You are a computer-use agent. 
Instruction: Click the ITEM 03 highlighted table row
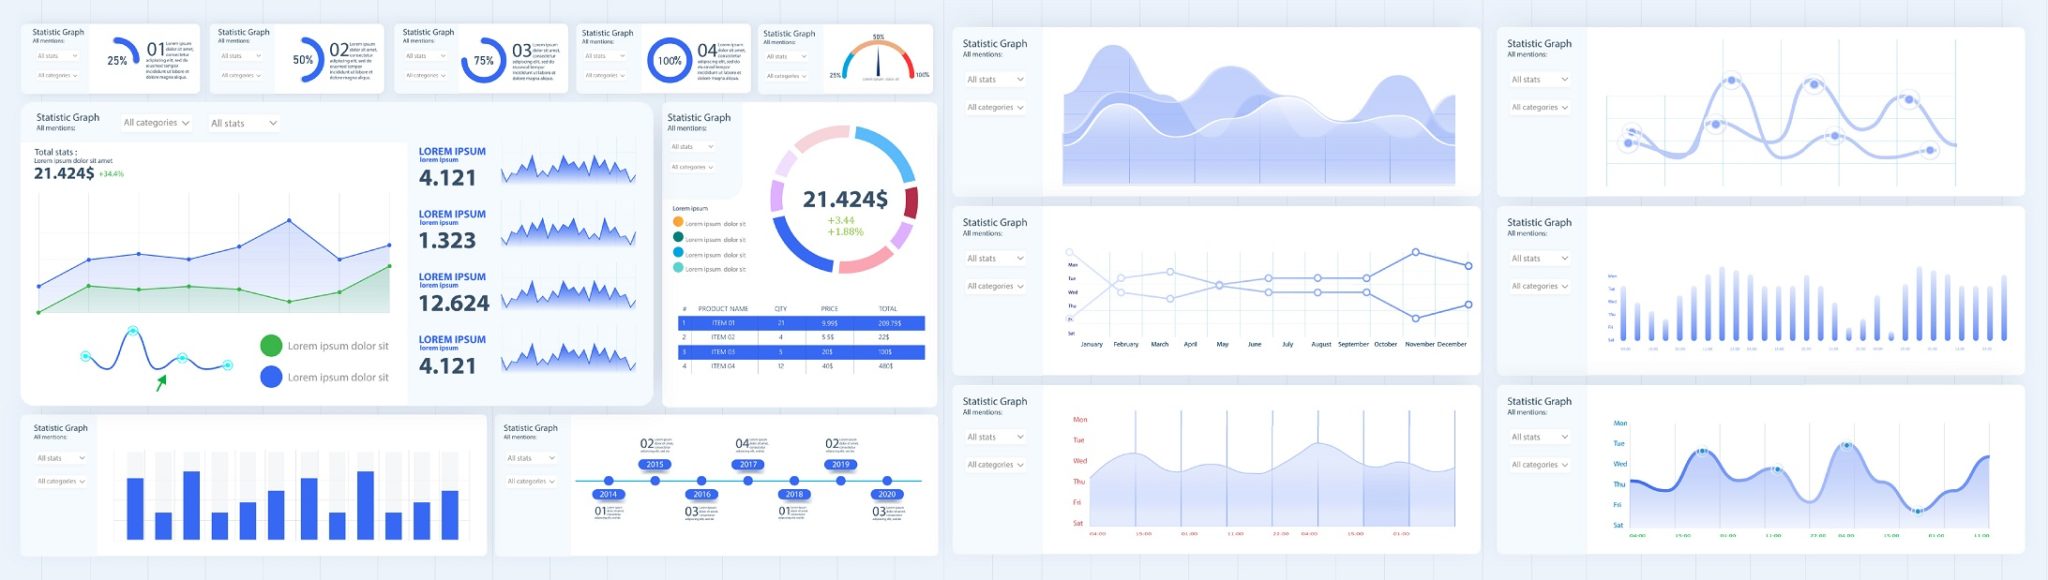(x=801, y=352)
